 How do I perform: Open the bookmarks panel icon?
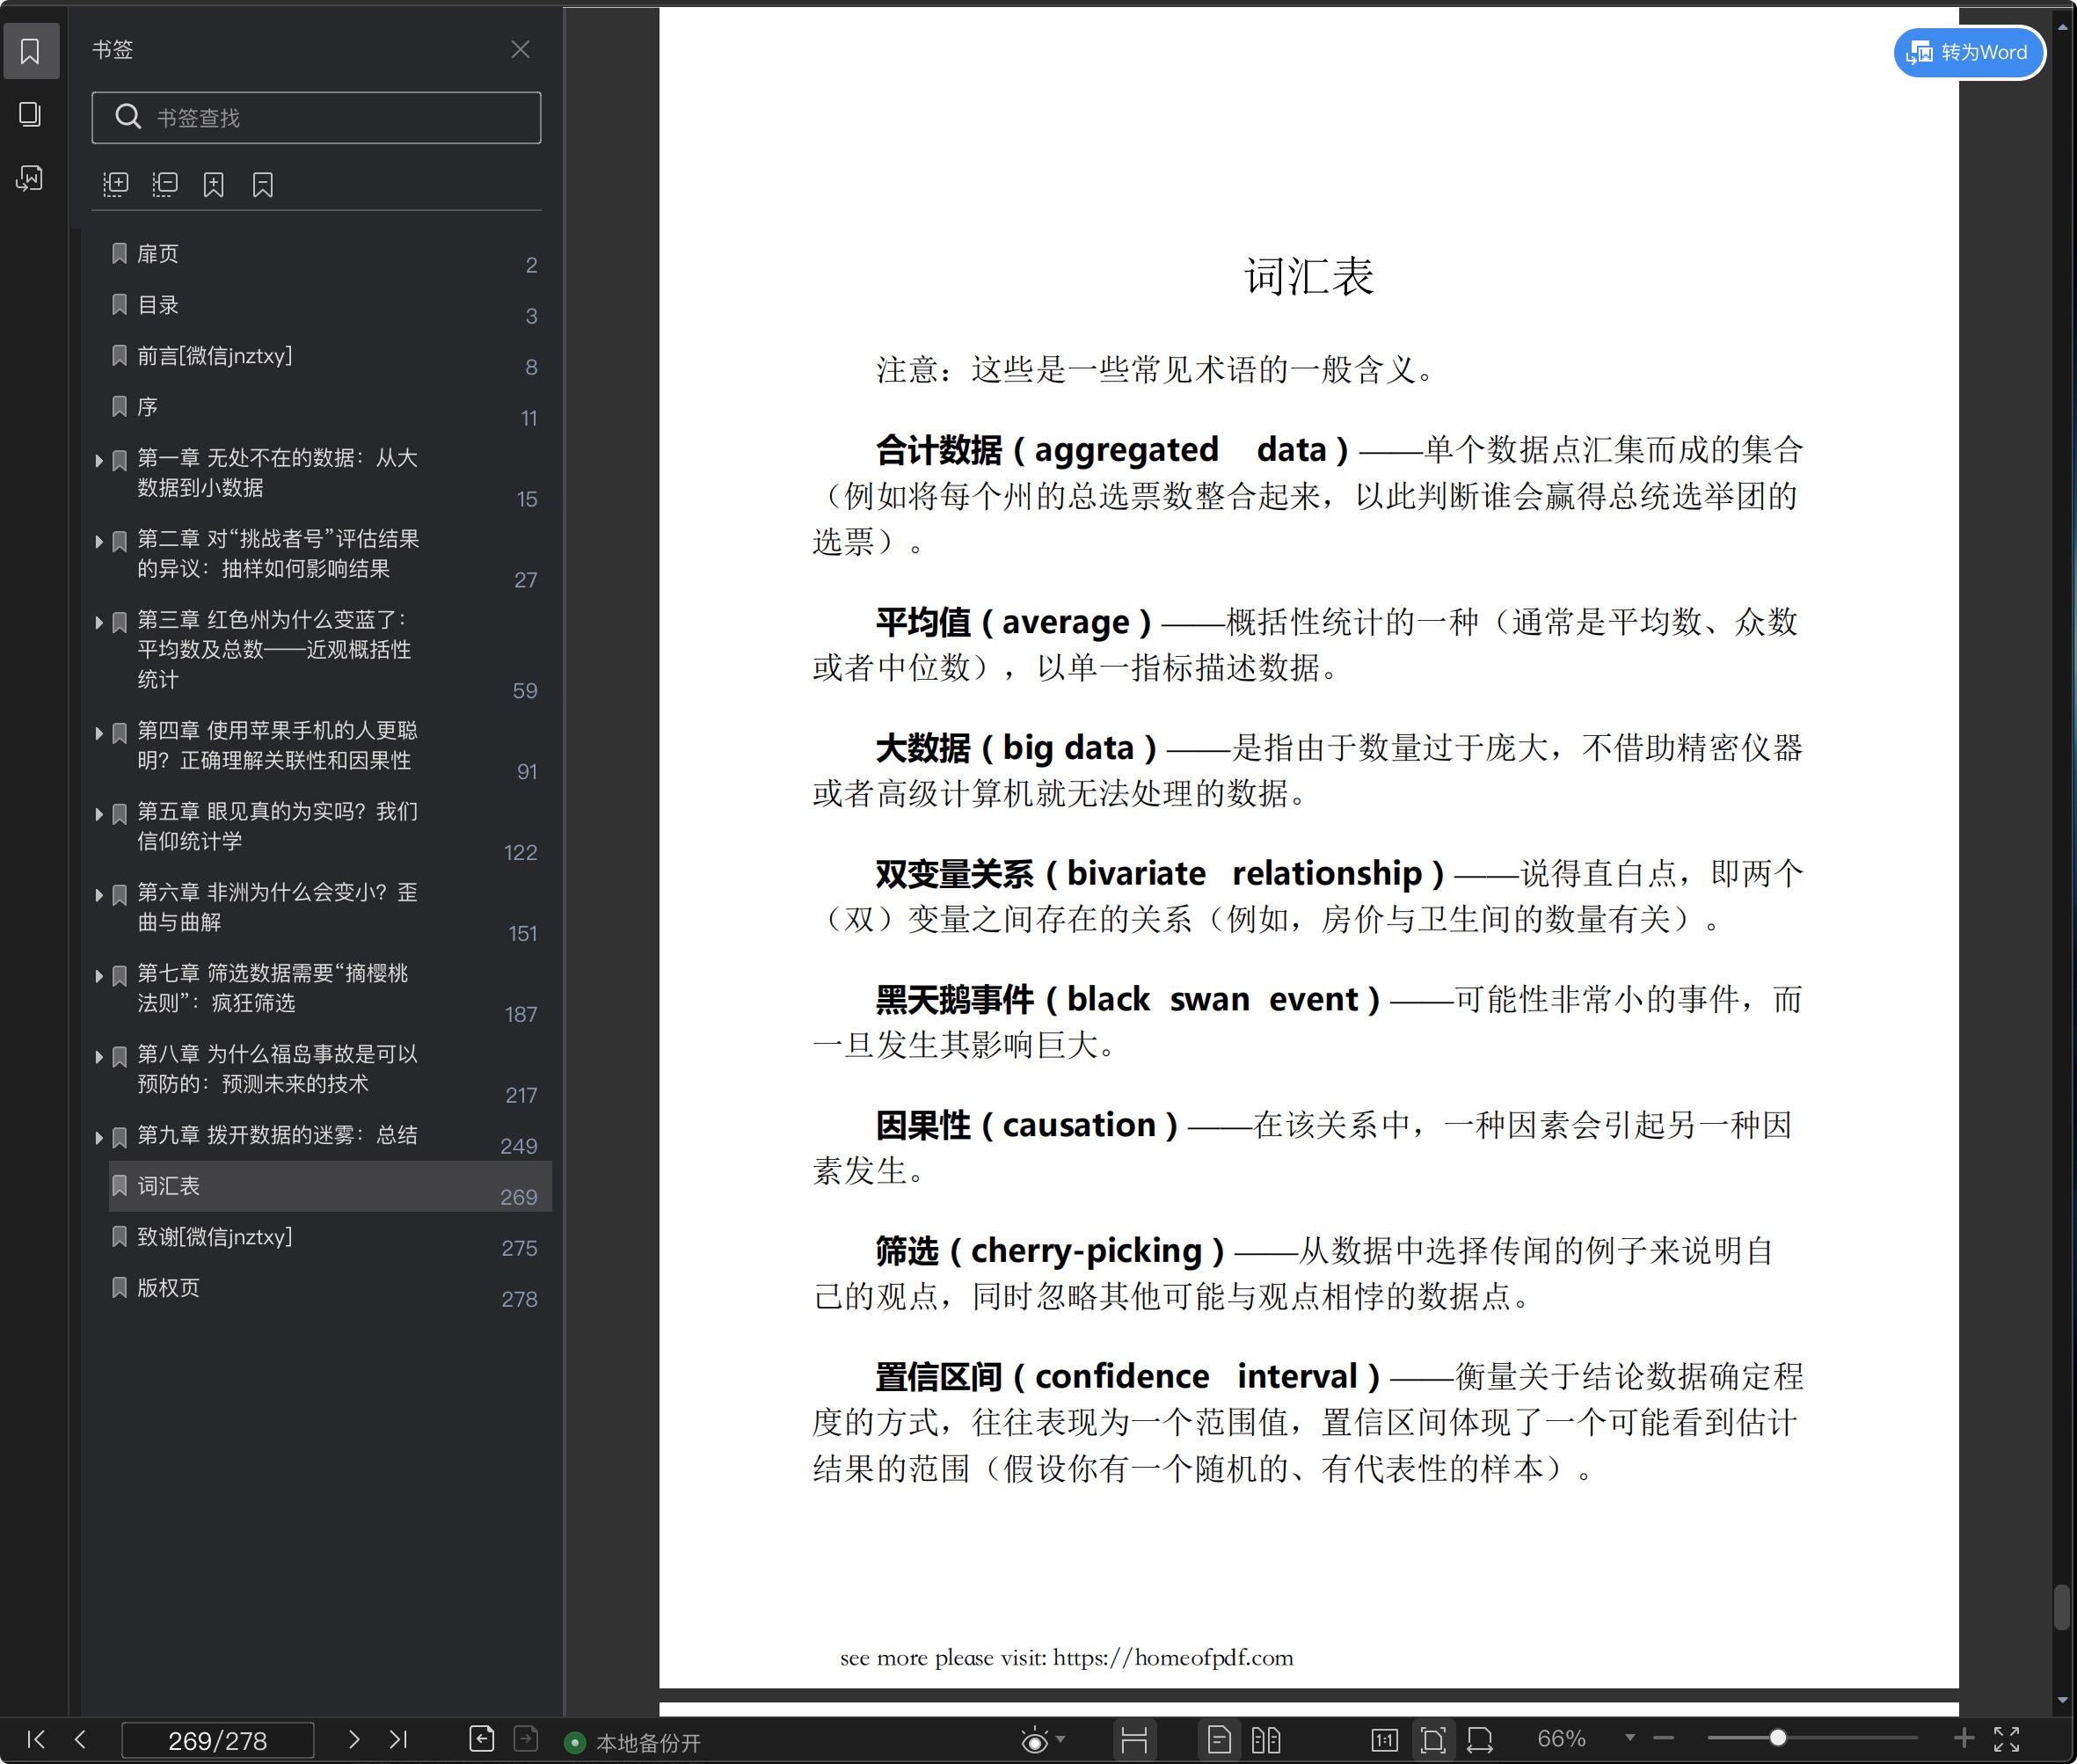point(31,51)
